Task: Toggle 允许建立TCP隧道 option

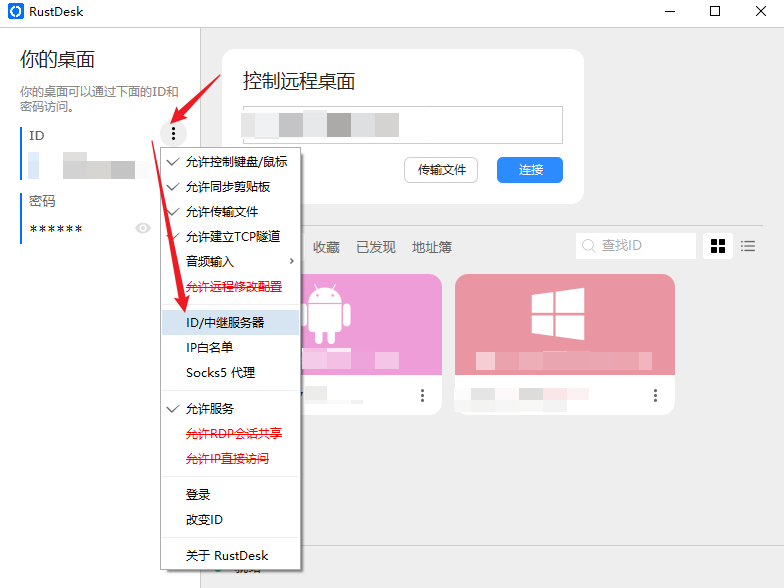Action: pos(230,236)
